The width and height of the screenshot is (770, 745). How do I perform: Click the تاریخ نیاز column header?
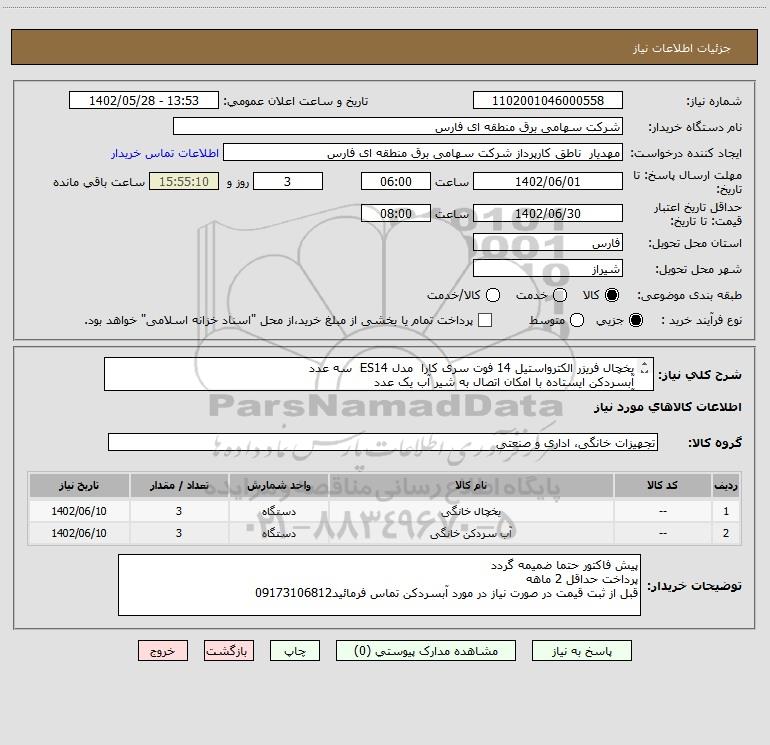pos(79,485)
